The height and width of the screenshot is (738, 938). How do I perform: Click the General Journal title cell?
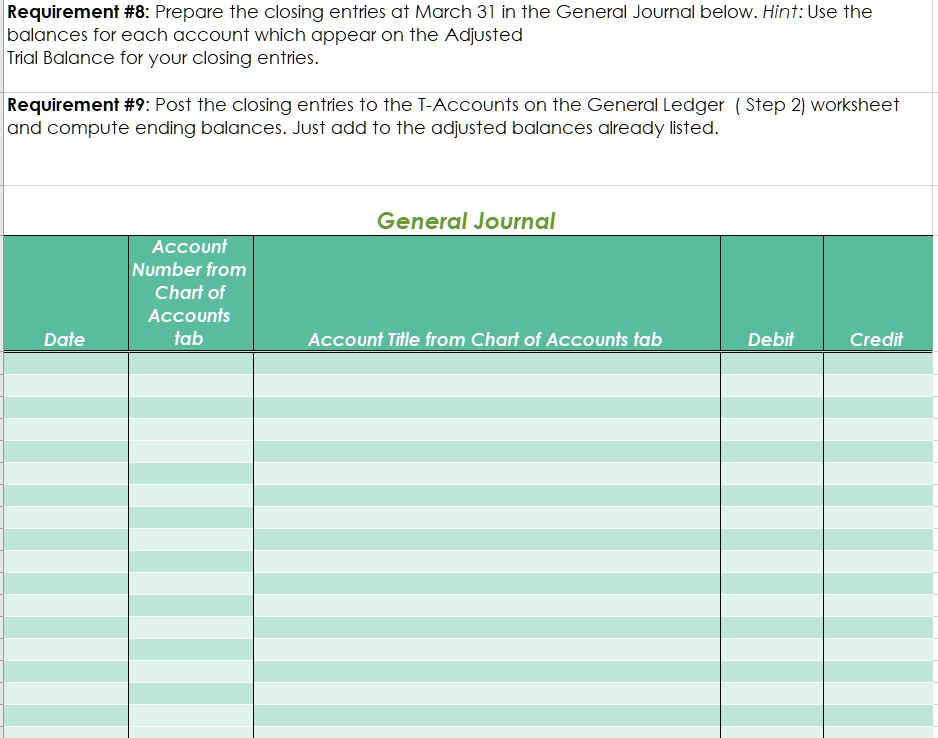click(x=468, y=221)
